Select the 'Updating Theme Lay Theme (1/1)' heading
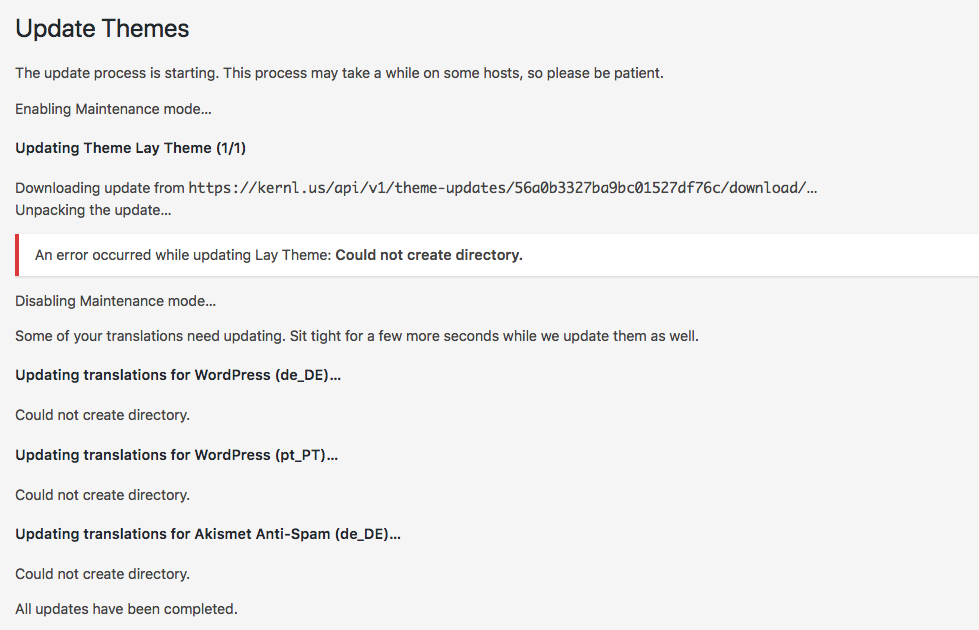The image size is (979, 630). (130, 148)
